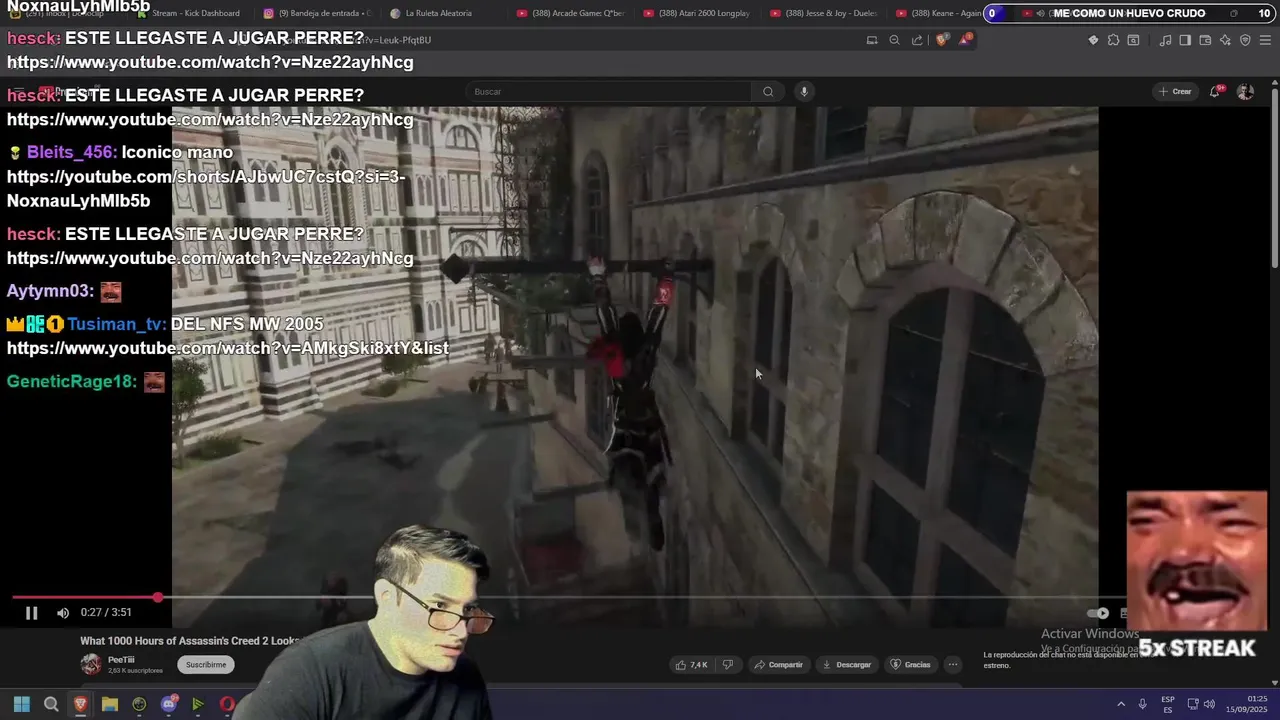Screen dimensions: 1280x720
Task: Open the YouTube account avatar menu
Action: [x=1245, y=92]
